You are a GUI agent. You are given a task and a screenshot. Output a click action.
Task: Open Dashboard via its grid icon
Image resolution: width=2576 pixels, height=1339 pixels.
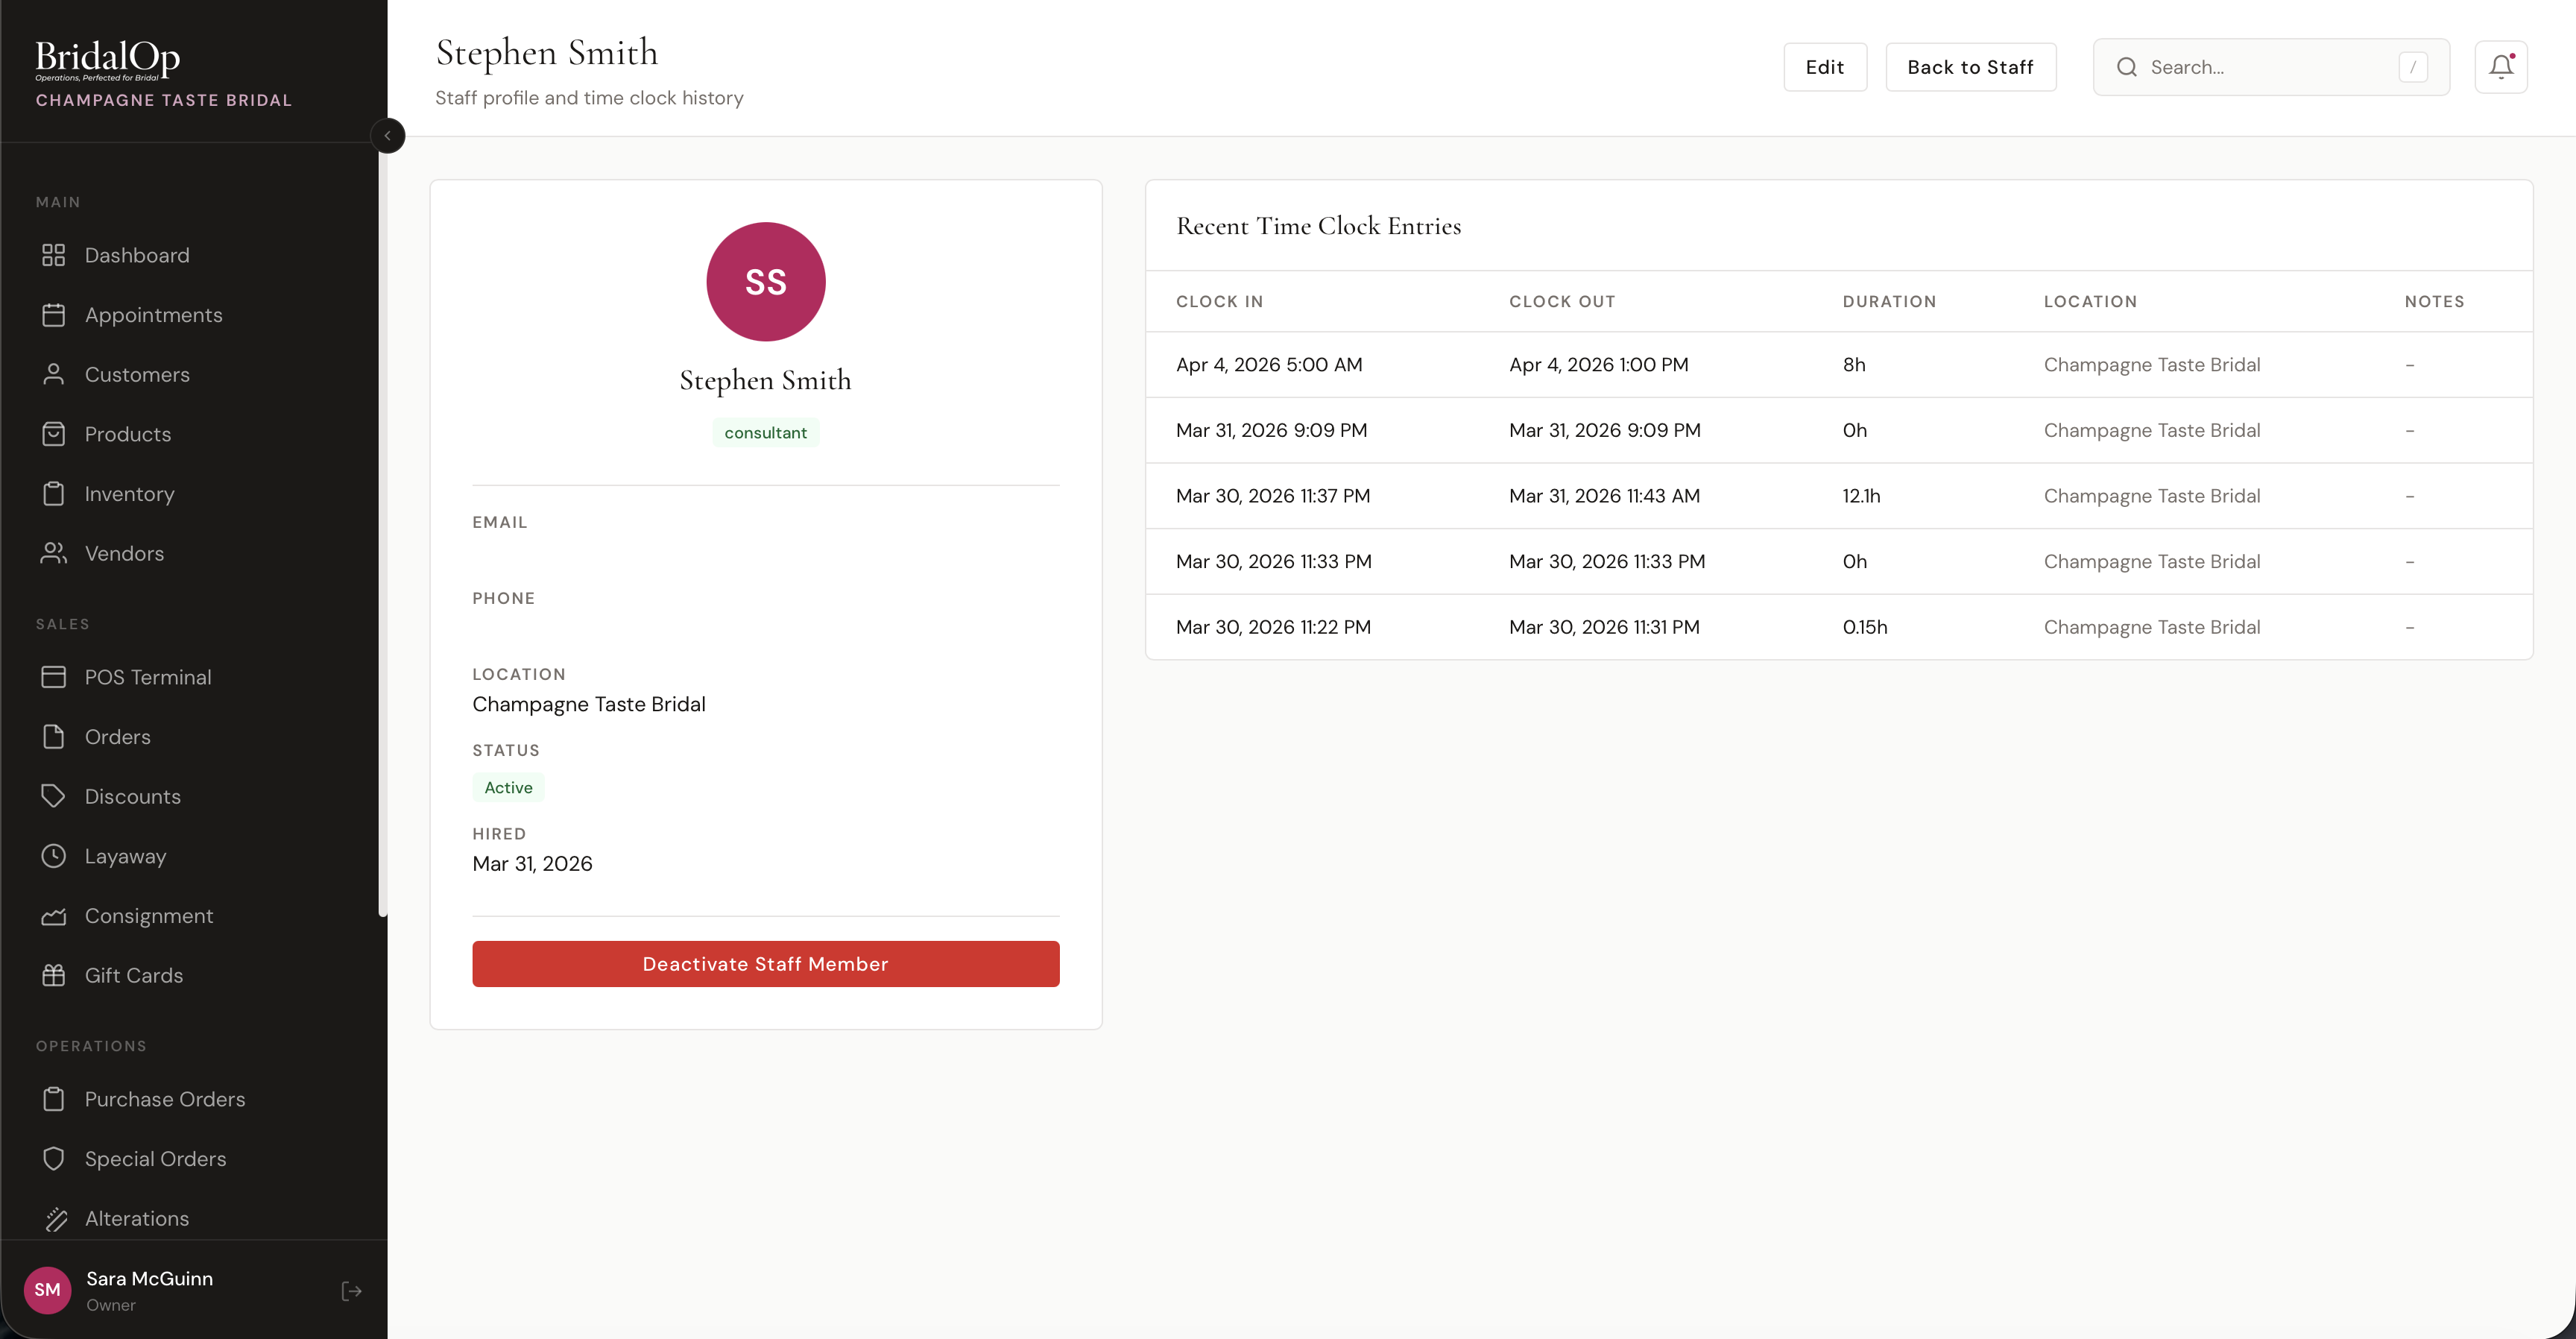pyautogui.click(x=53, y=255)
